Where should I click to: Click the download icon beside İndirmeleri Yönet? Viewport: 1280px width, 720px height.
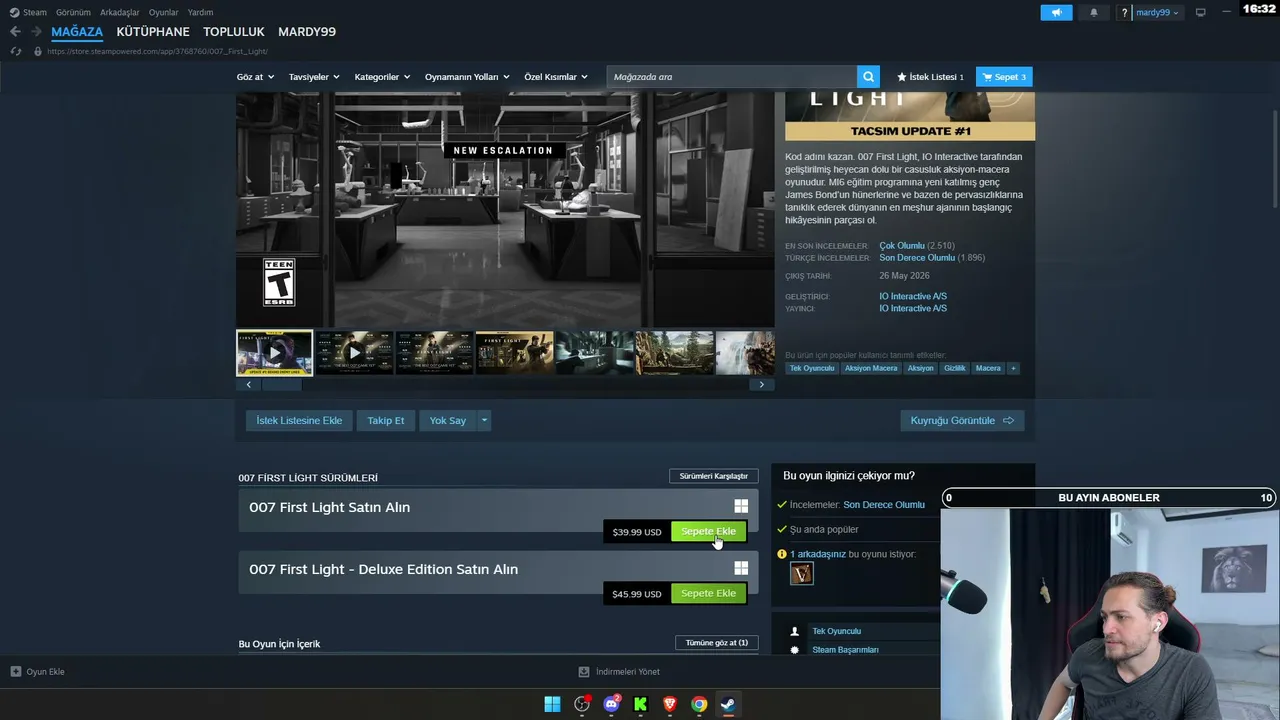click(584, 672)
